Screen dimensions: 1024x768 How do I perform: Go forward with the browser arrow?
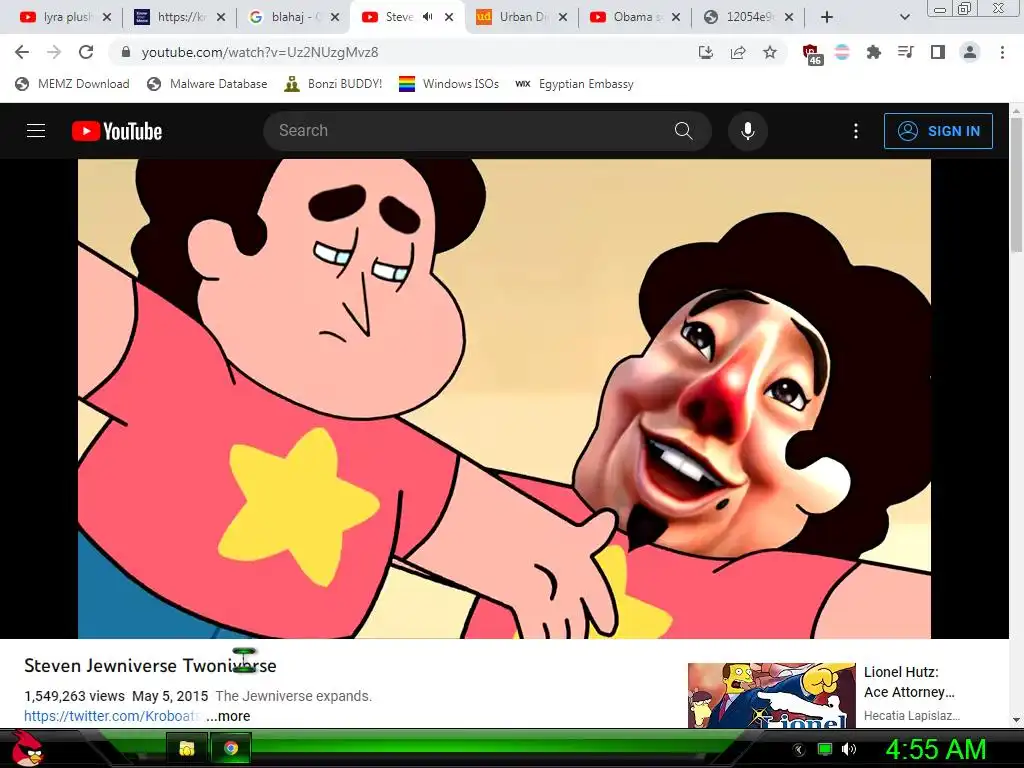[54, 52]
